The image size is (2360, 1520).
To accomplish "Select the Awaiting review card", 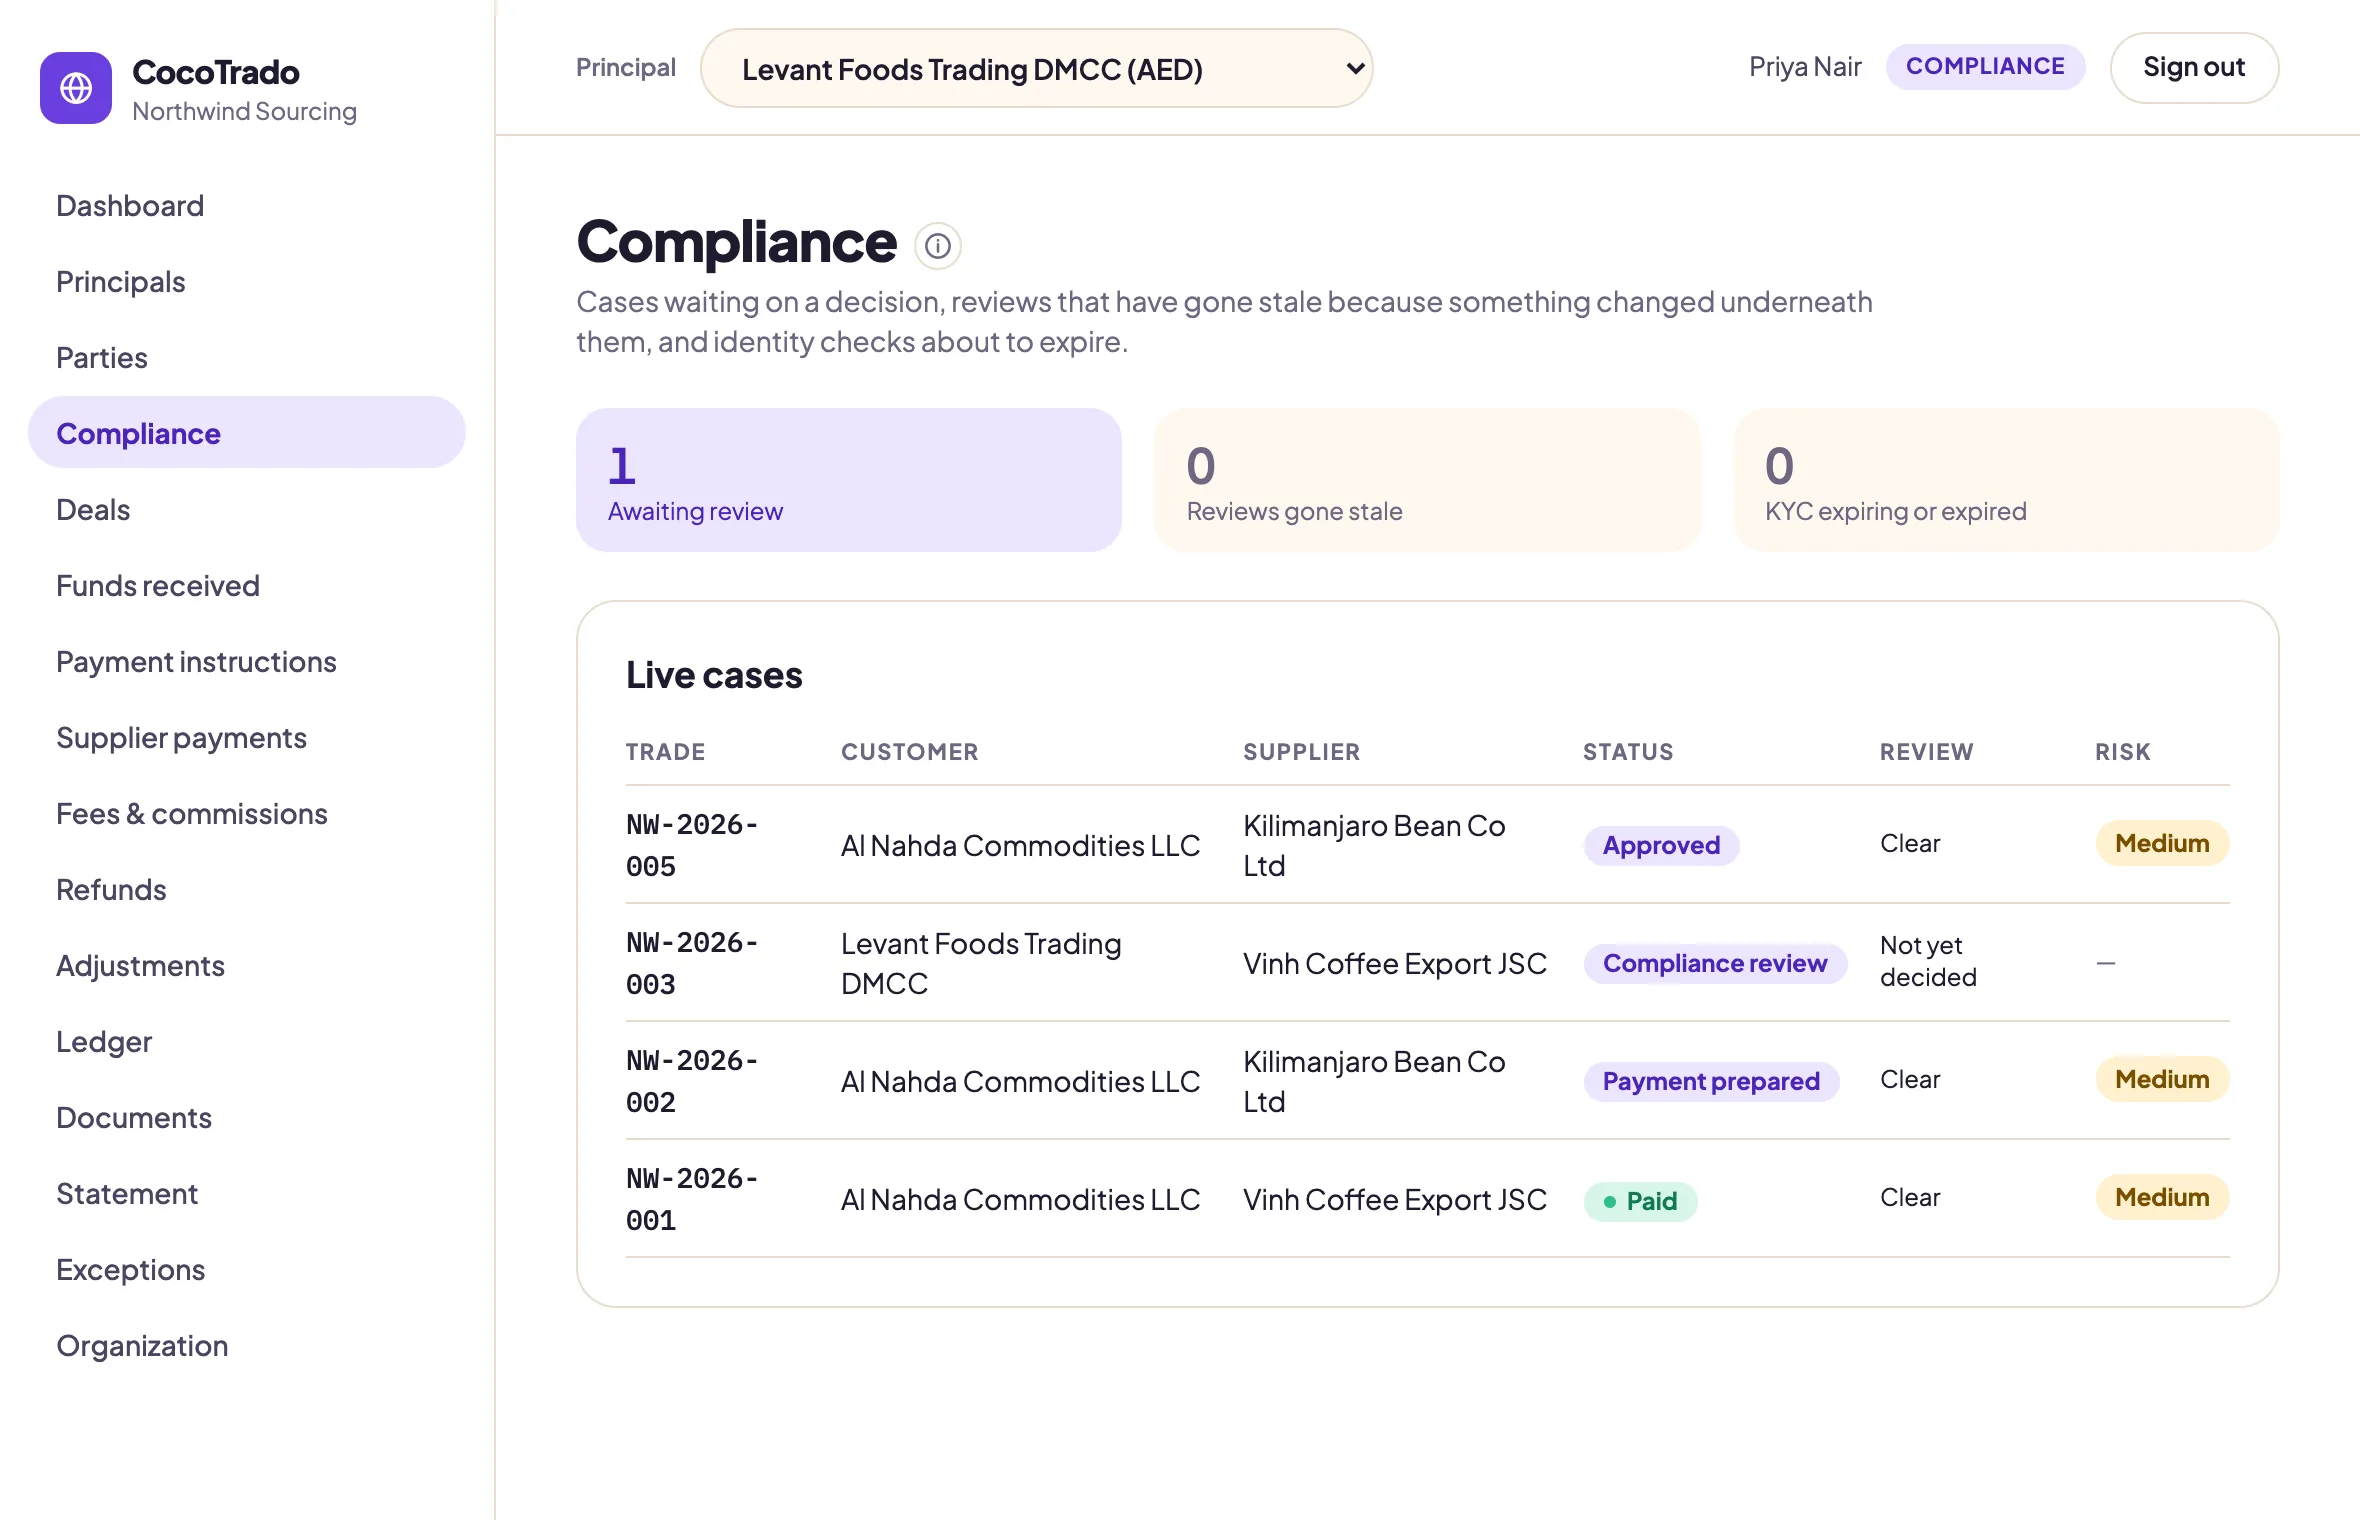I will coord(849,480).
